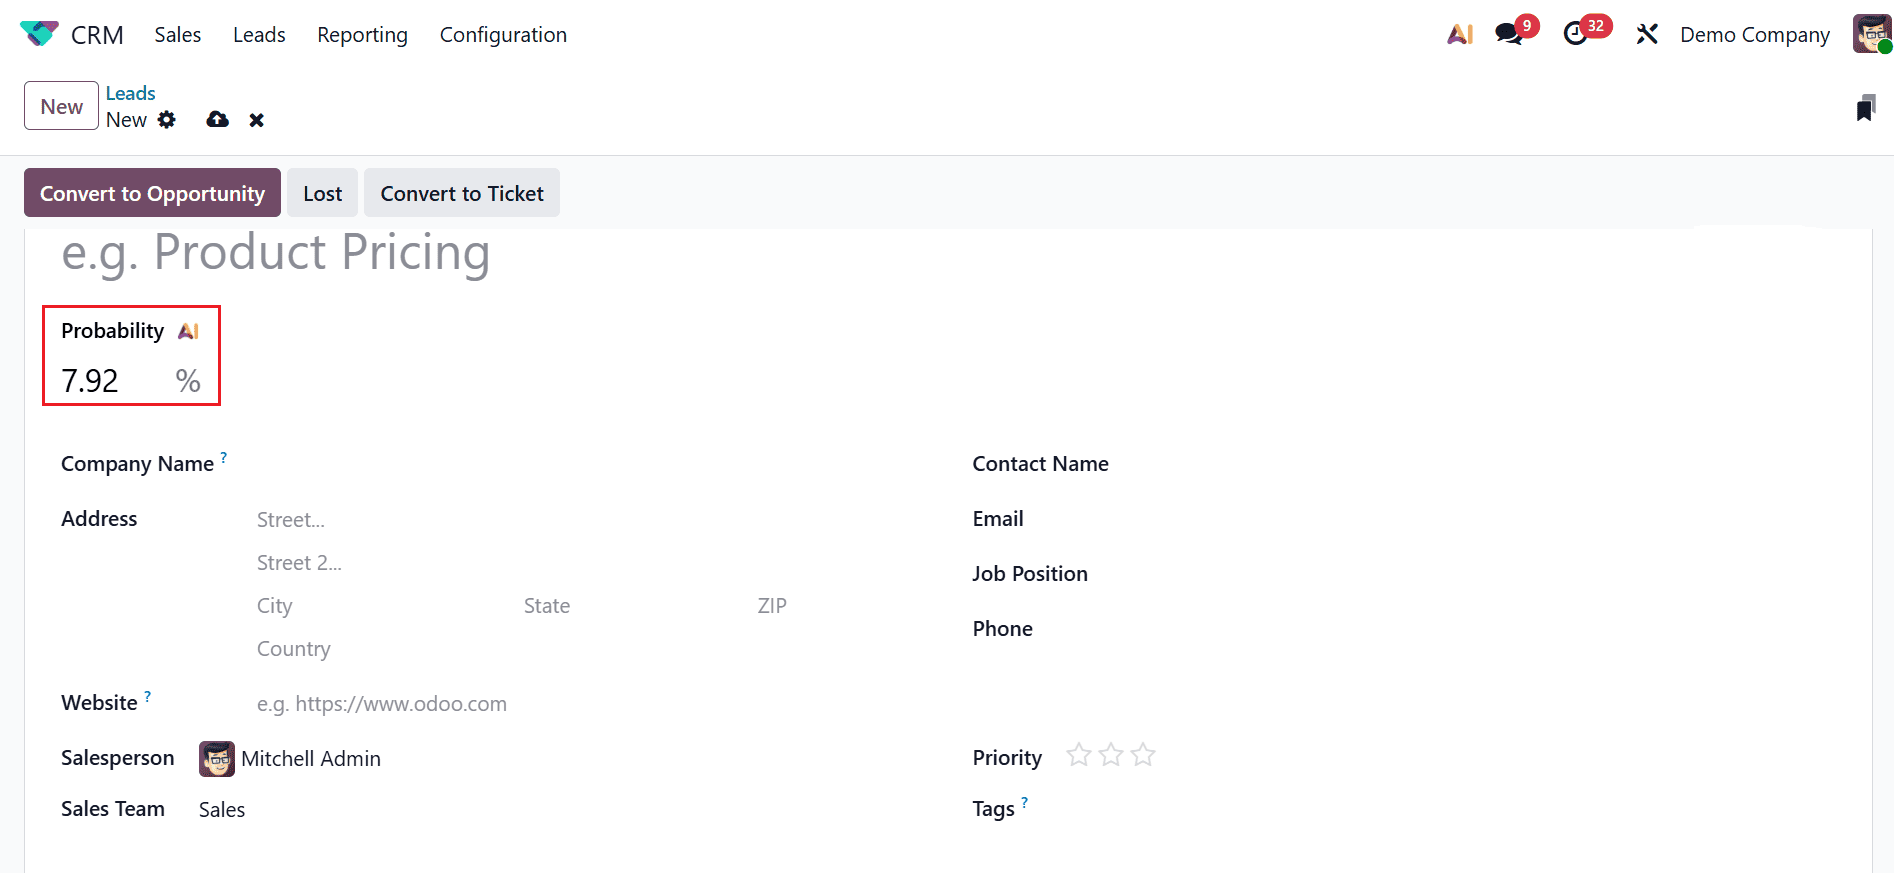Open the Demo Company switcher
The height and width of the screenshot is (873, 1894).
coord(1755,34)
